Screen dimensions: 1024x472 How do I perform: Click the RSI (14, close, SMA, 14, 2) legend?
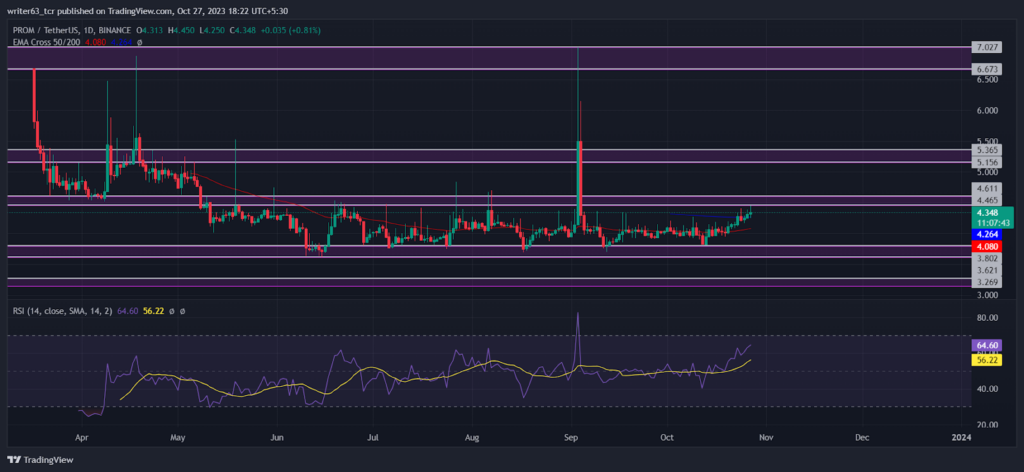coord(62,311)
